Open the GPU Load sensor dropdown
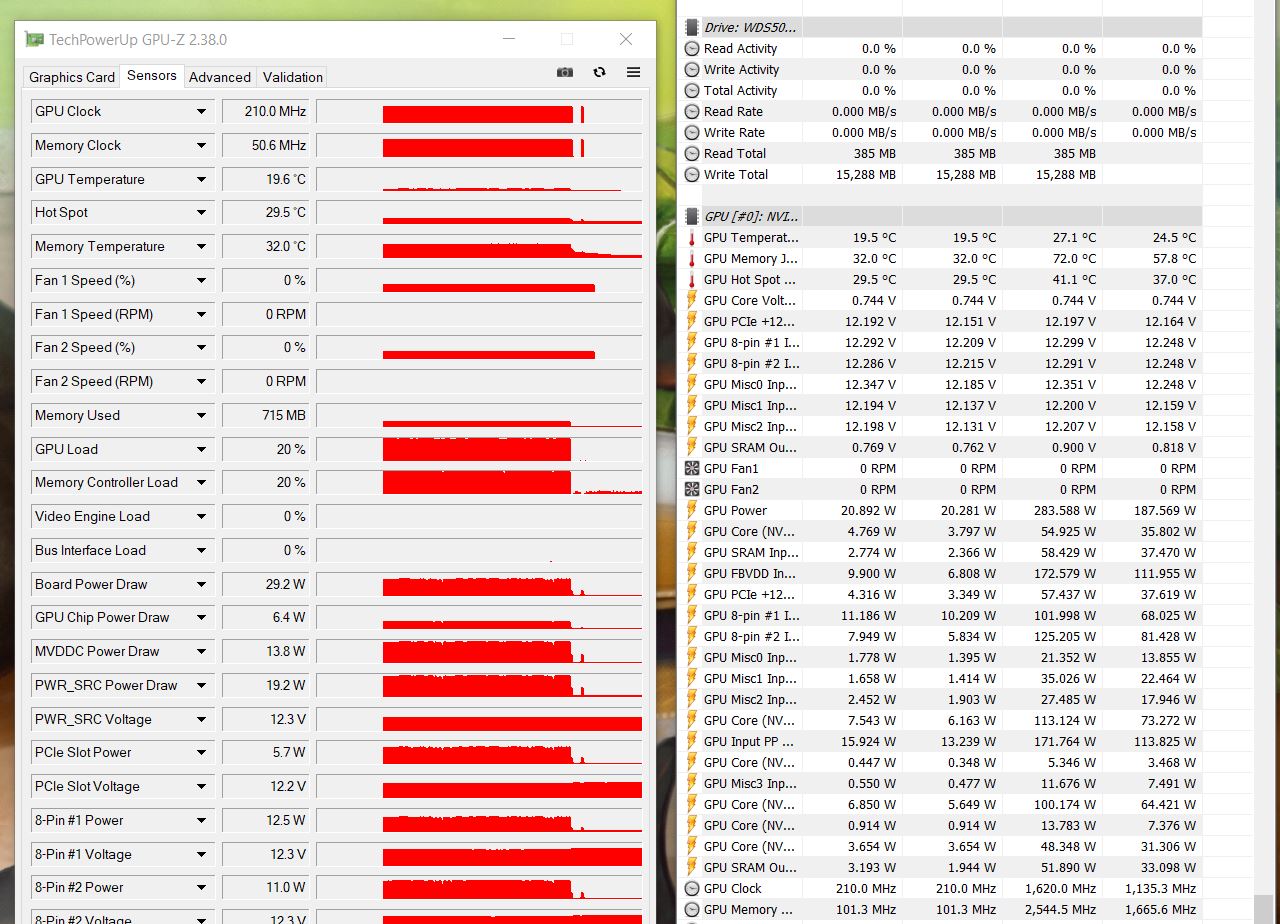Image resolution: width=1280 pixels, height=924 pixels. point(201,450)
